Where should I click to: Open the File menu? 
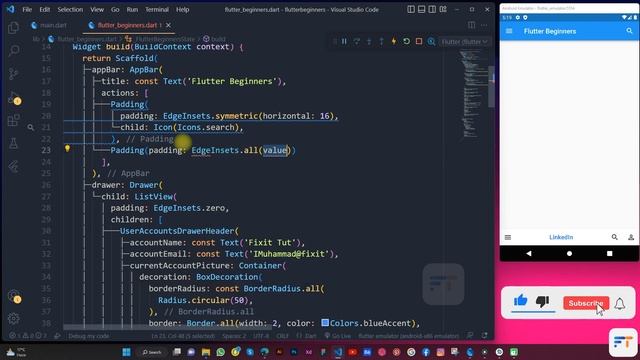[x=27, y=9]
